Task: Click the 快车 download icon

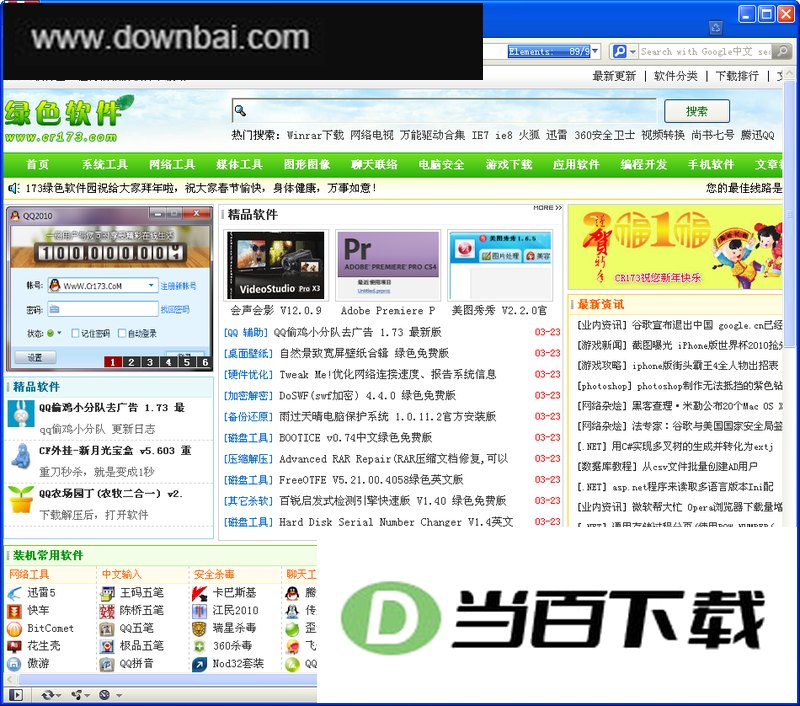Action: [14, 611]
